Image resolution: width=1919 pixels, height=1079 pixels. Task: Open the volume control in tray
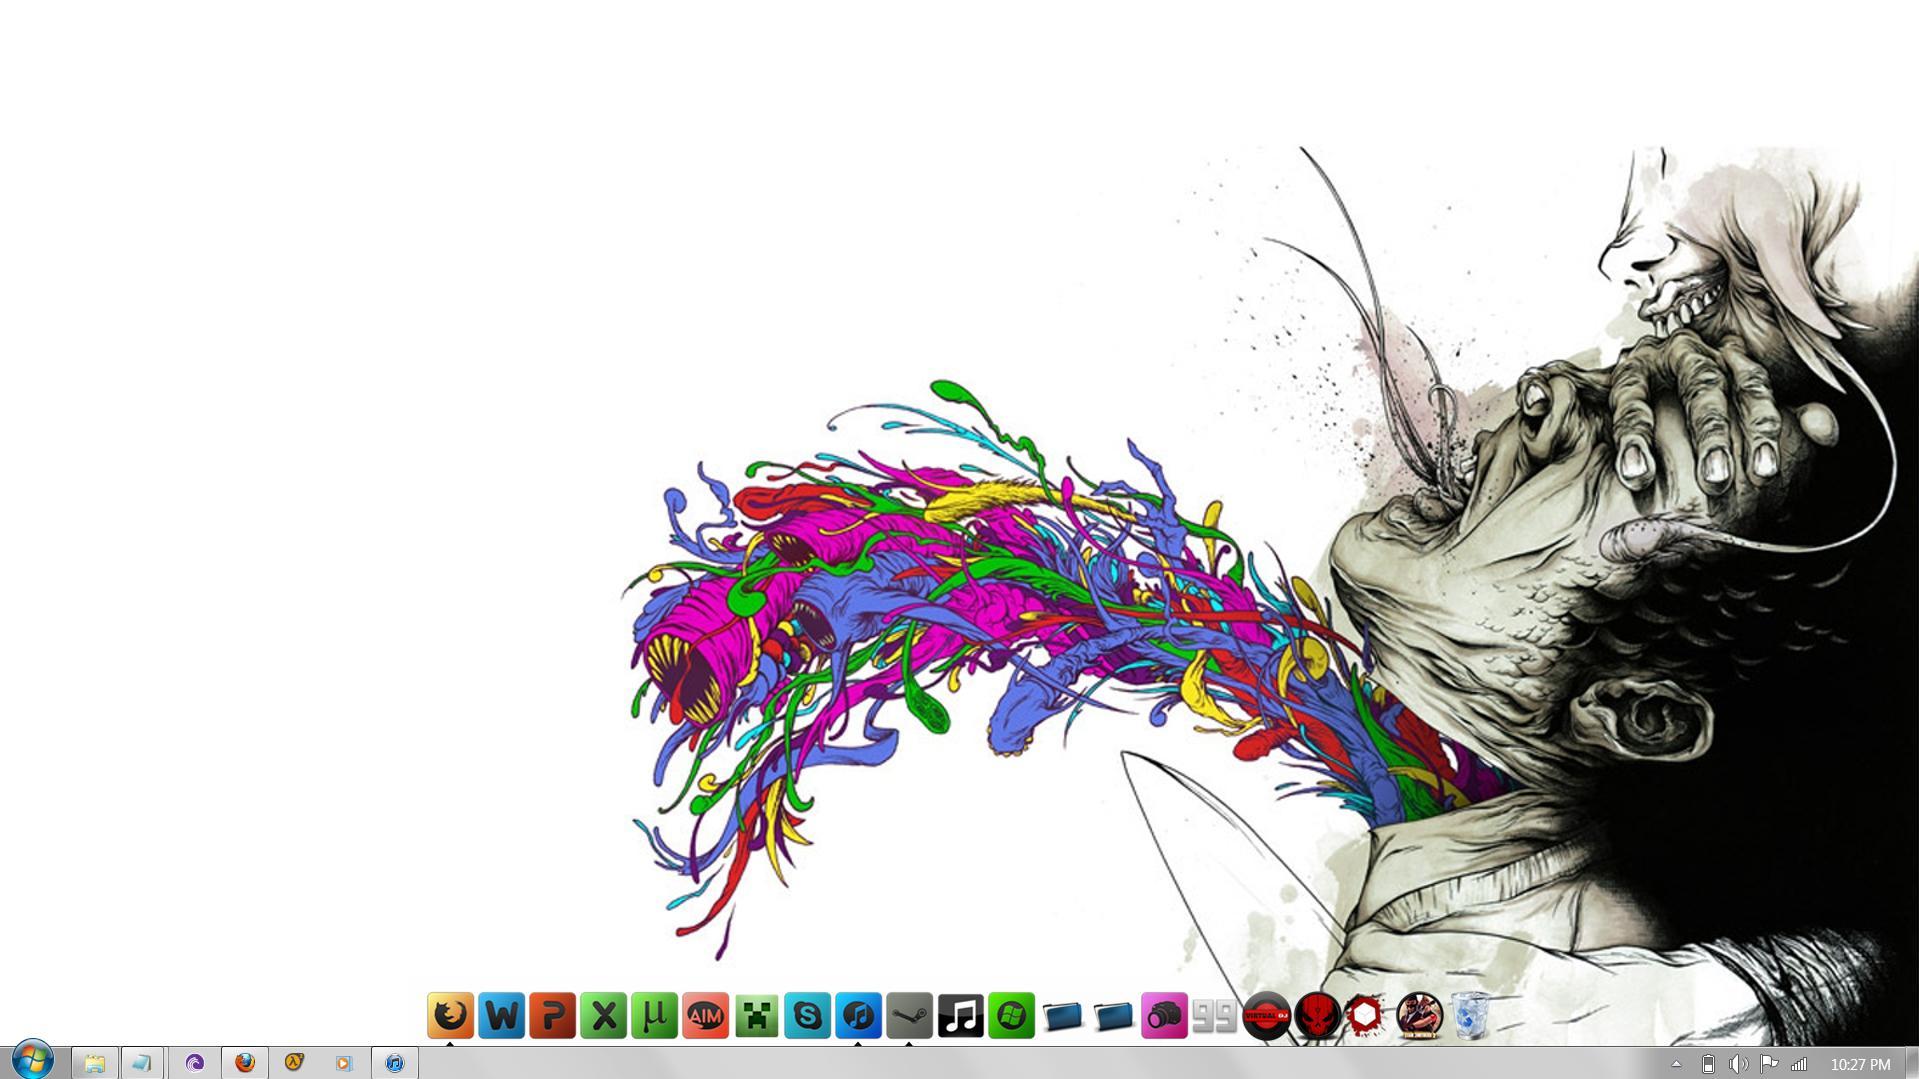click(1738, 1064)
